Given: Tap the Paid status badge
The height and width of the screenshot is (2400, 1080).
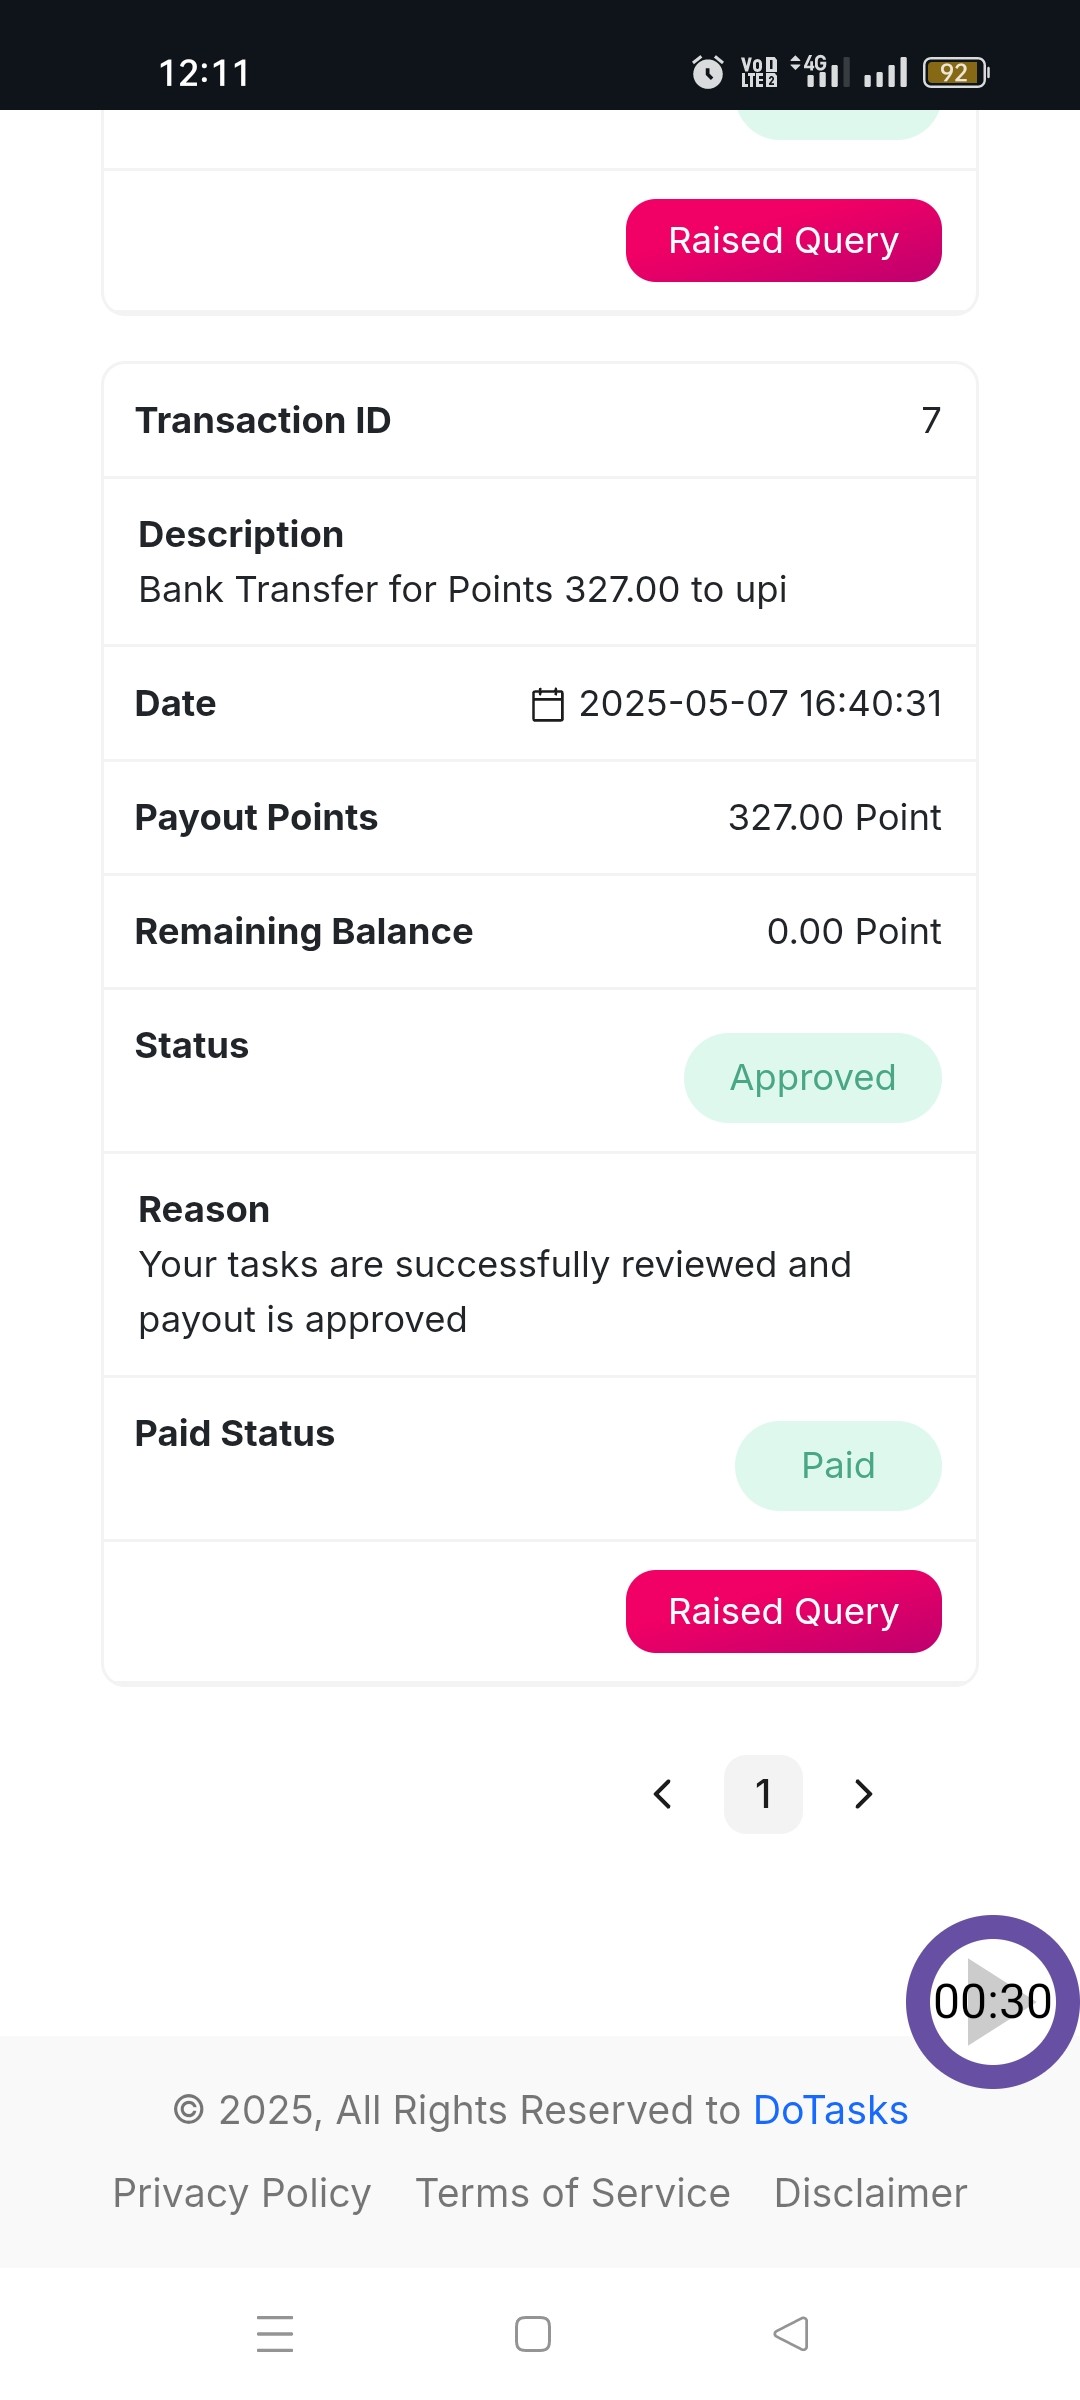Looking at the screenshot, I should [x=838, y=1466].
